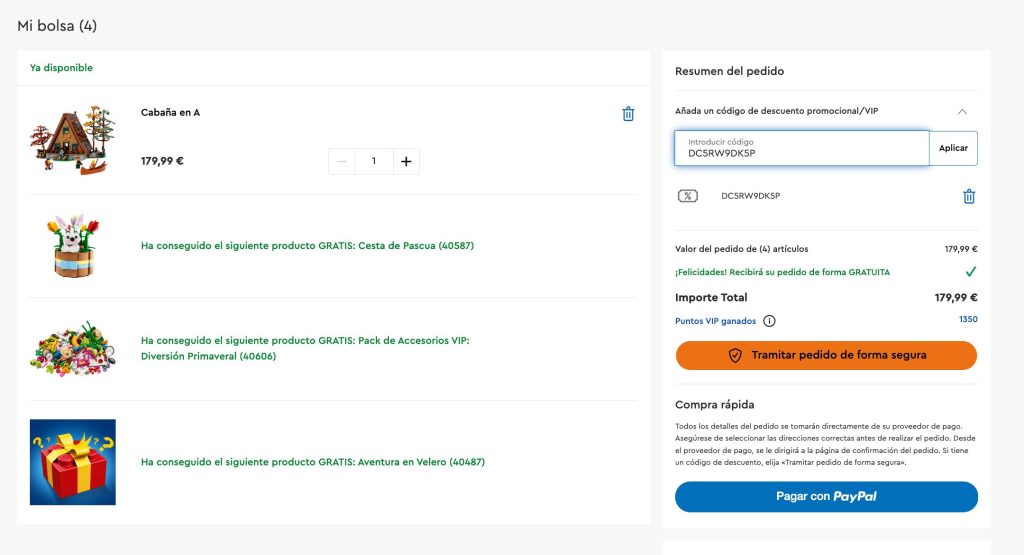The height and width of the screenshot is (555, 1024).
Task: Open the Cabaña en A product thumbnail
Action: (x=72, y=139)
